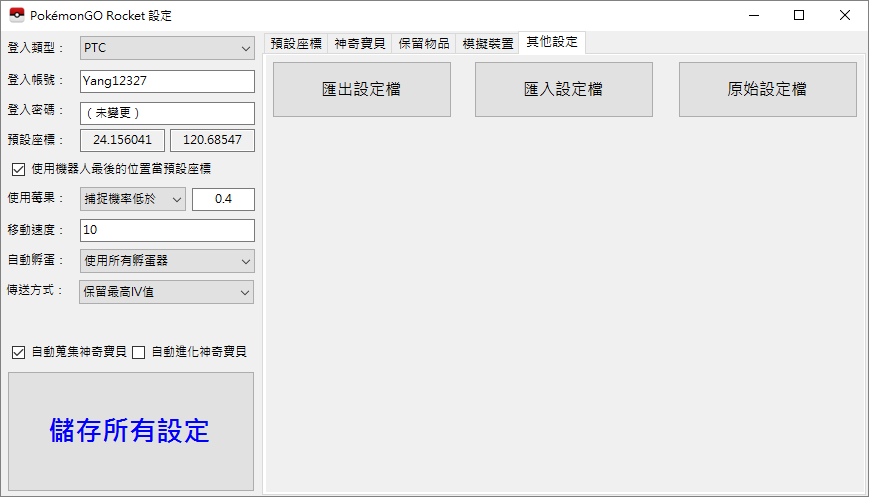The image size is (869, 497).
Task: Uncheck 自動蒐集神奇寶貝 checkbox
Action: tap(18, 352)
